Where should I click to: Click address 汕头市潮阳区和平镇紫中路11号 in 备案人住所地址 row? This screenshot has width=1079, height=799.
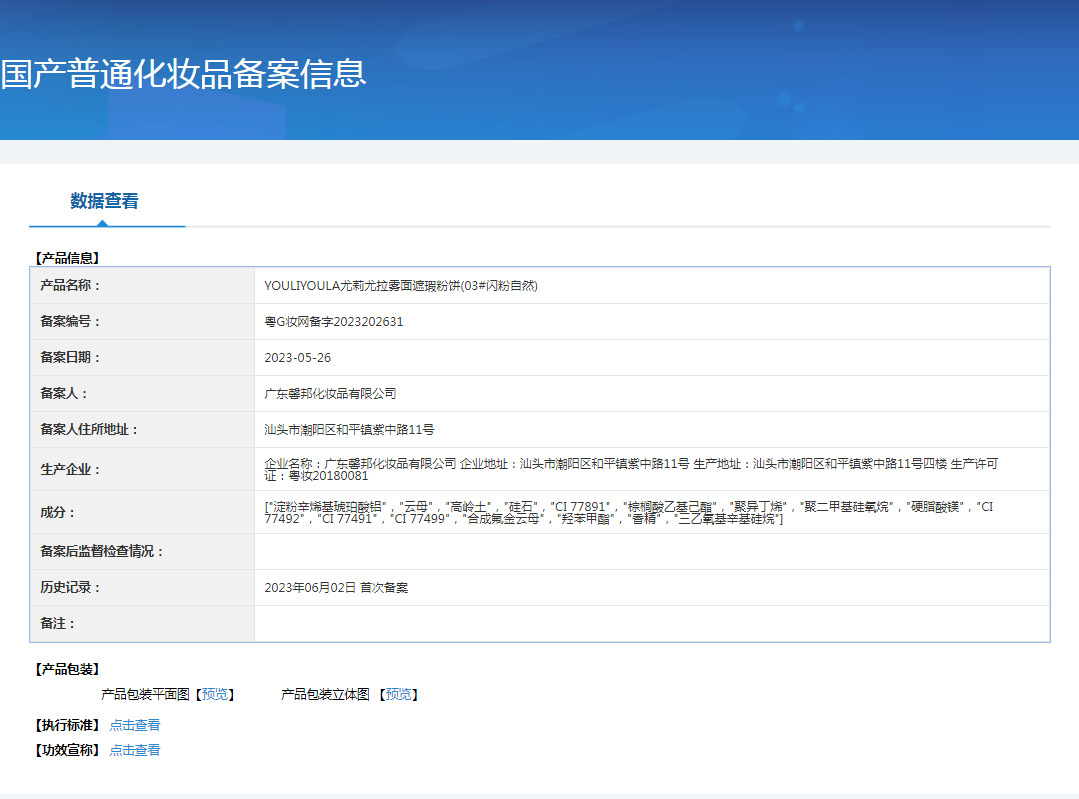[349, 429]
